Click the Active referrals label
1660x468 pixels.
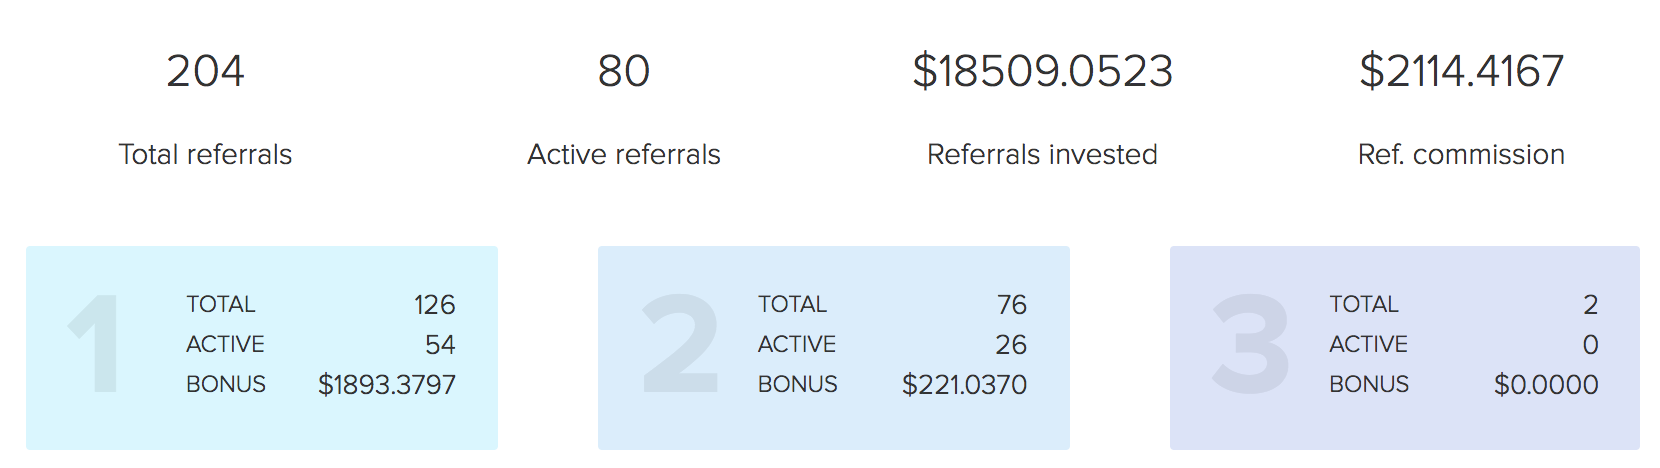pyautogui.click(x=624, y=154)
